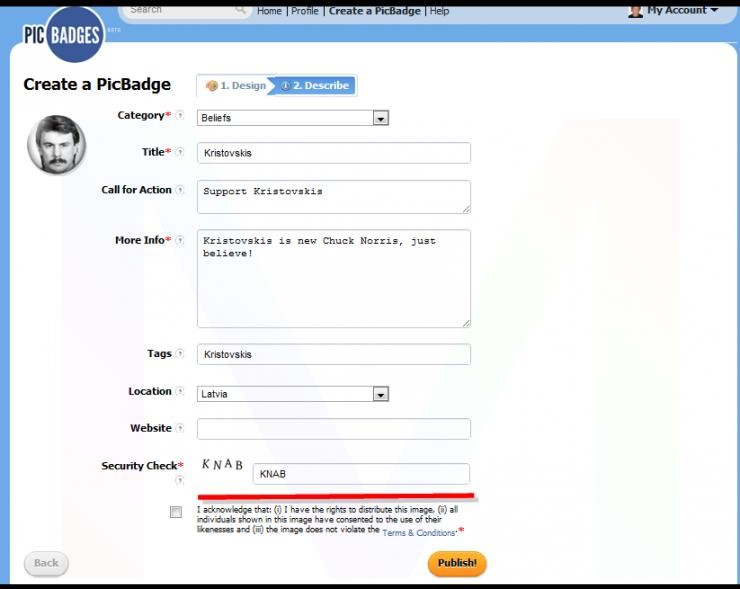The image size is (740, 589).
Task: Switch to the 1. Design step tab
Action: click(236, 86)
